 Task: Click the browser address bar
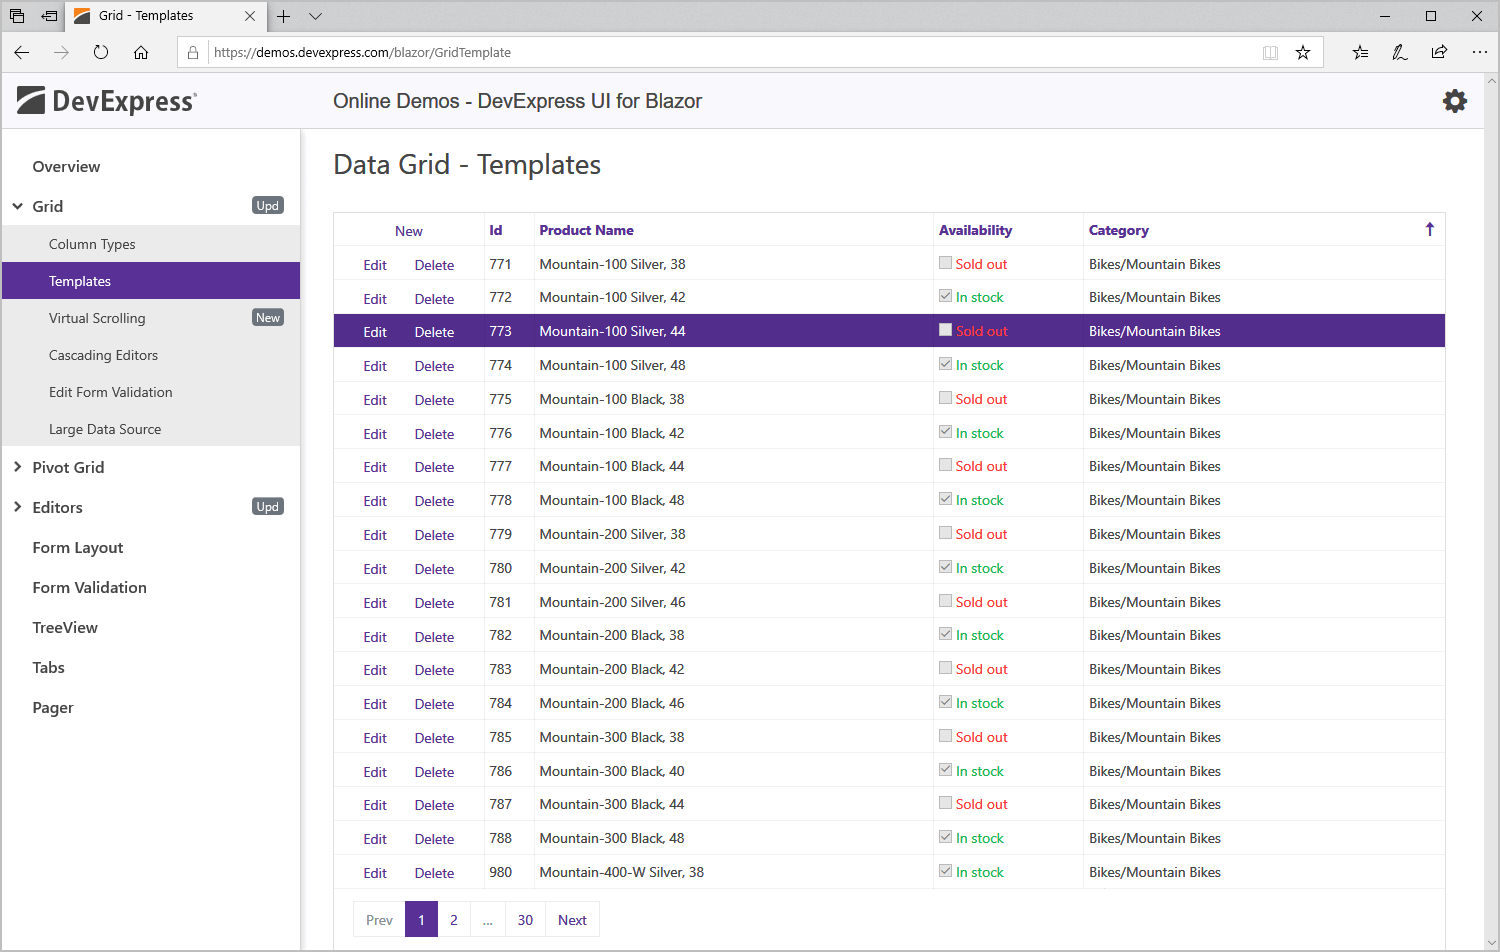[730, 52]
